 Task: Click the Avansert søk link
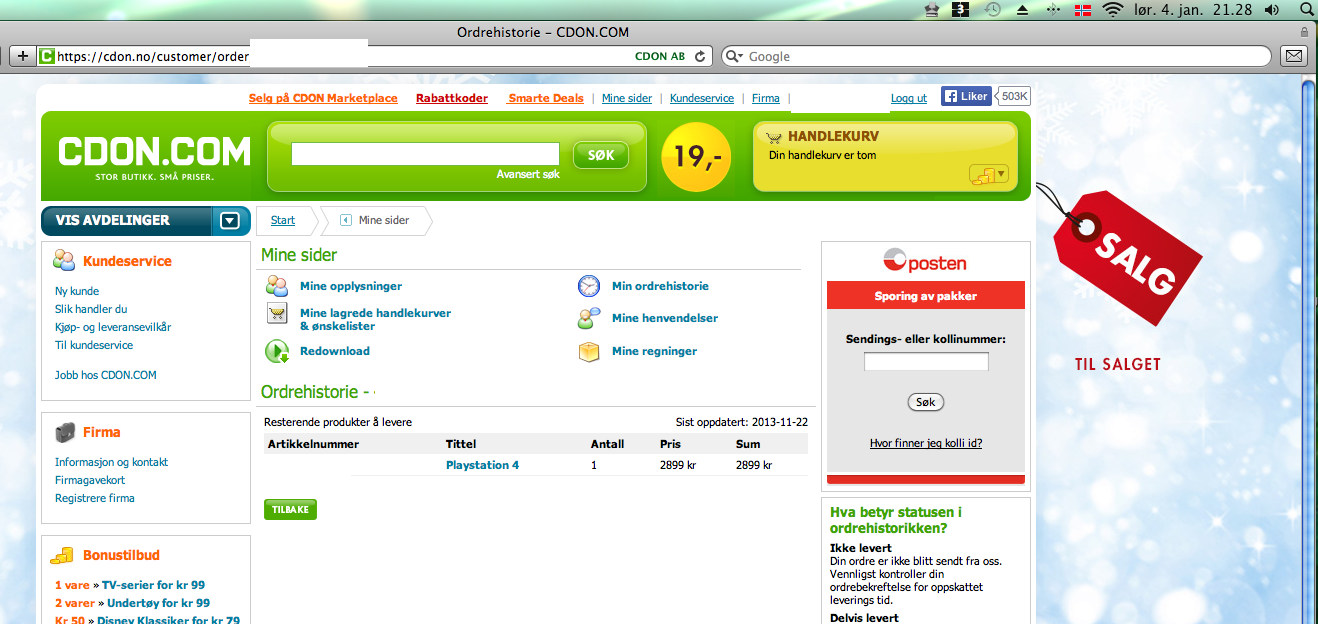pyautogui.click(x=528, y=174)
